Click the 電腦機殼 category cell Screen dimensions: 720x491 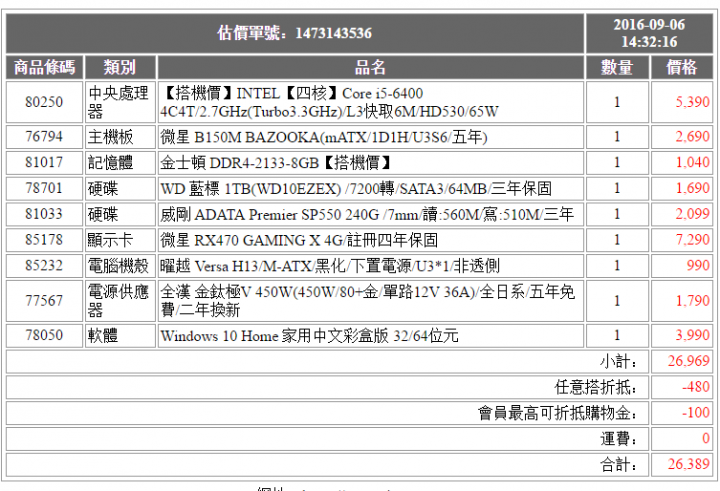pos(120,265)
